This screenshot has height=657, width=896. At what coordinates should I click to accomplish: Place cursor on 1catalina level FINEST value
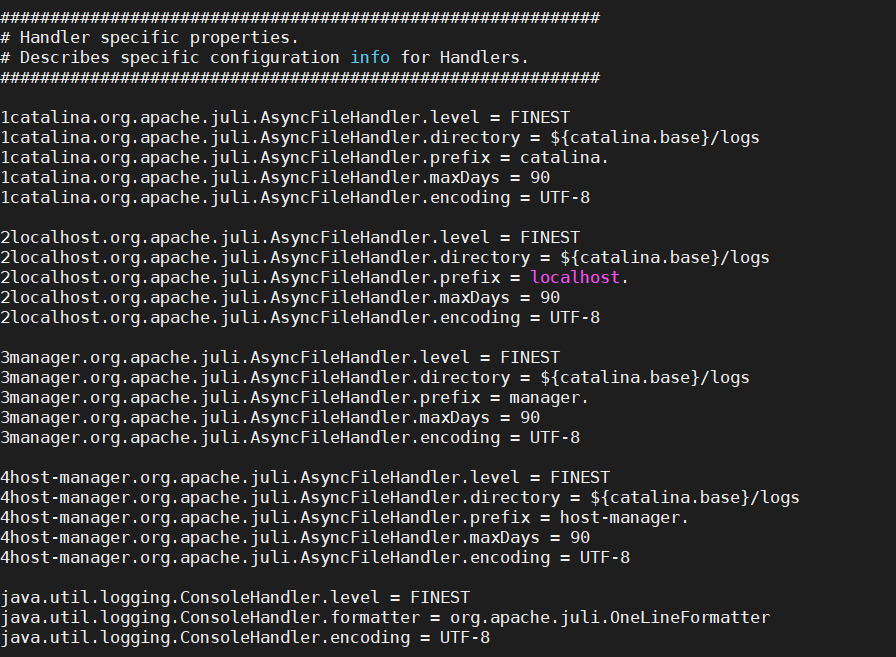(540, 118)
